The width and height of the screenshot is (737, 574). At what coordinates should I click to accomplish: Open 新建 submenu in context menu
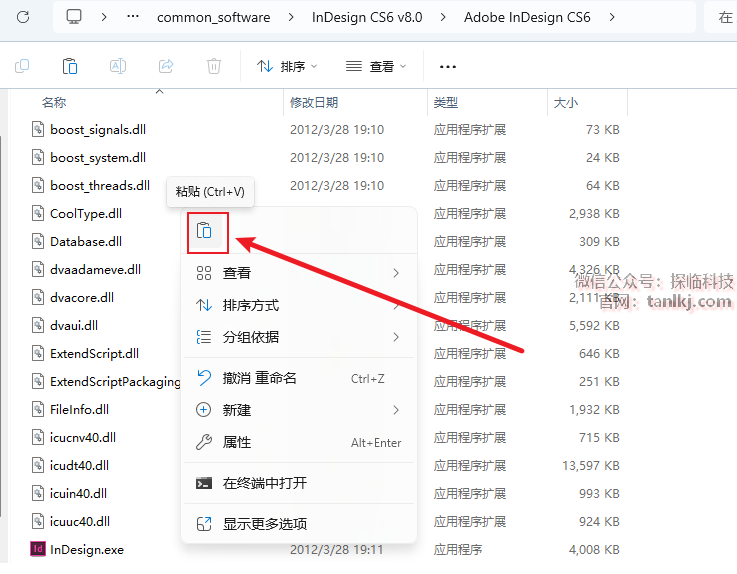tap(298, 410)
